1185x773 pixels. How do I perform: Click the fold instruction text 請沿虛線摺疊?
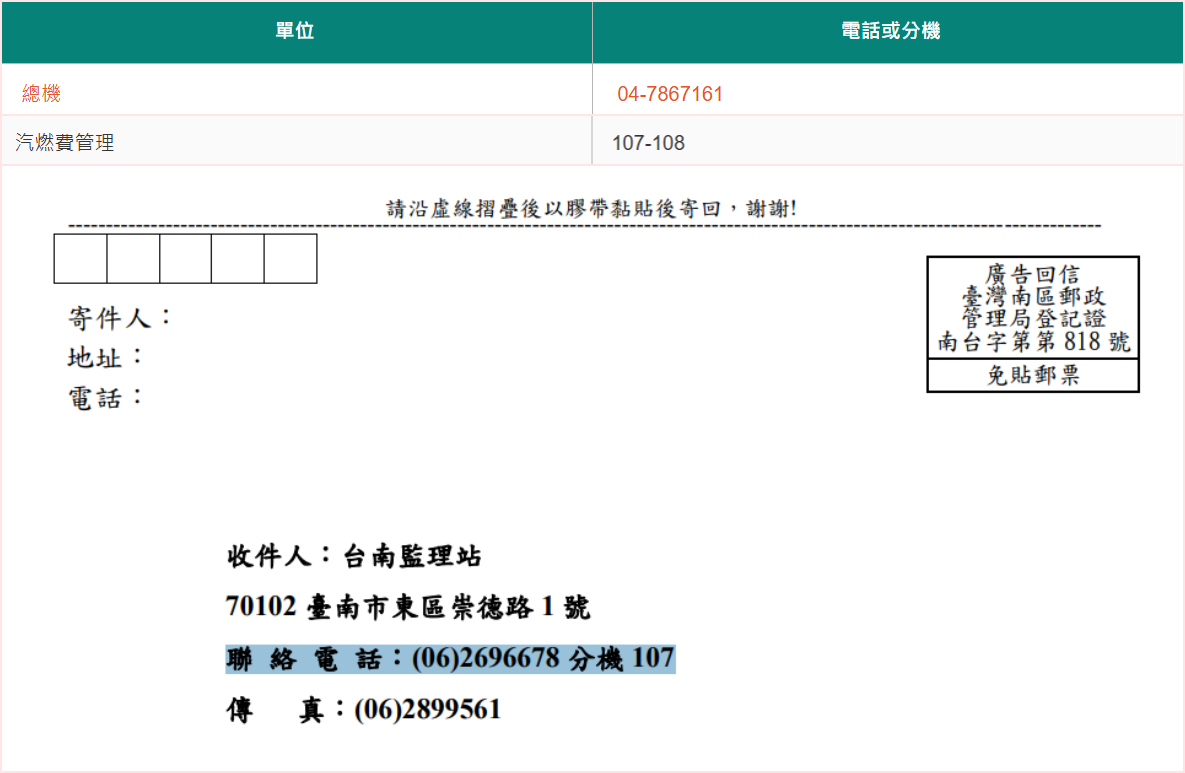[x=591, y=209]
